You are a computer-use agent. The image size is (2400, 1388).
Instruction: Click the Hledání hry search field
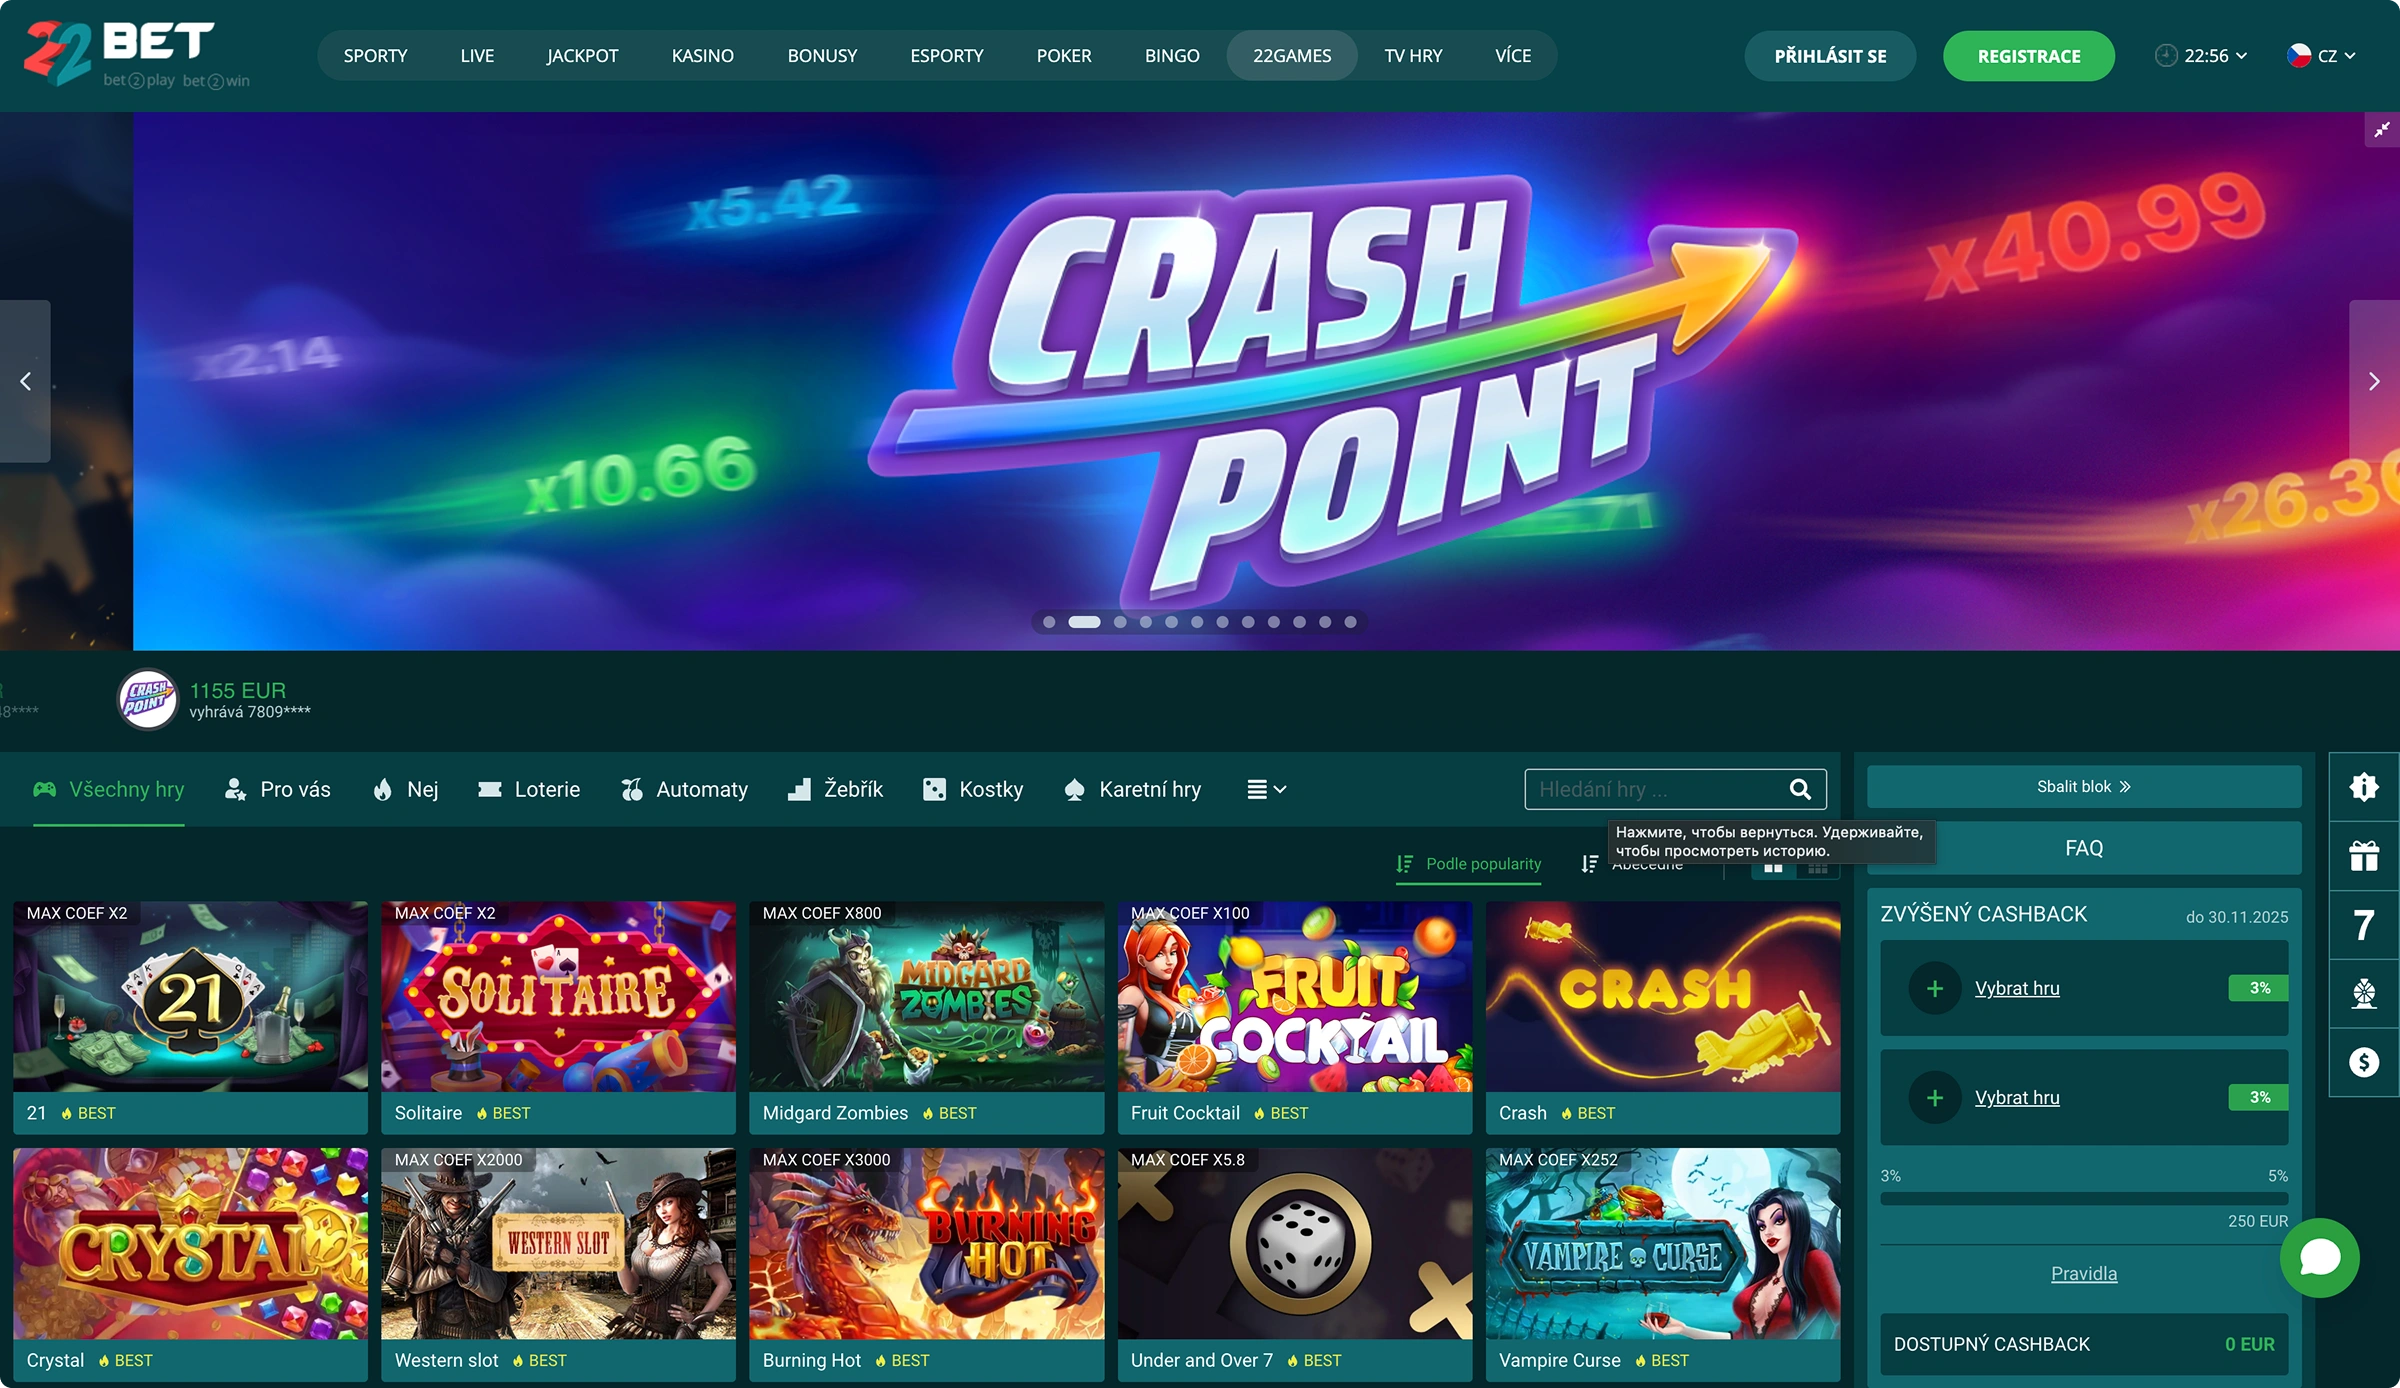coord(1675,789)
